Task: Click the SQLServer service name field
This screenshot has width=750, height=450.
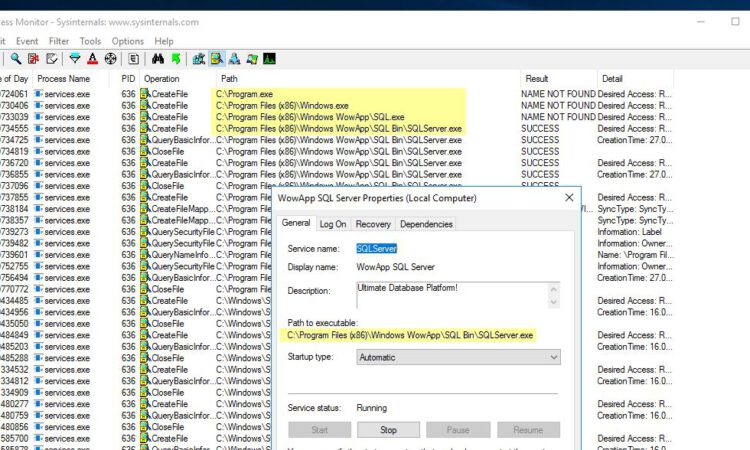Action: click(x=376, y=249)
